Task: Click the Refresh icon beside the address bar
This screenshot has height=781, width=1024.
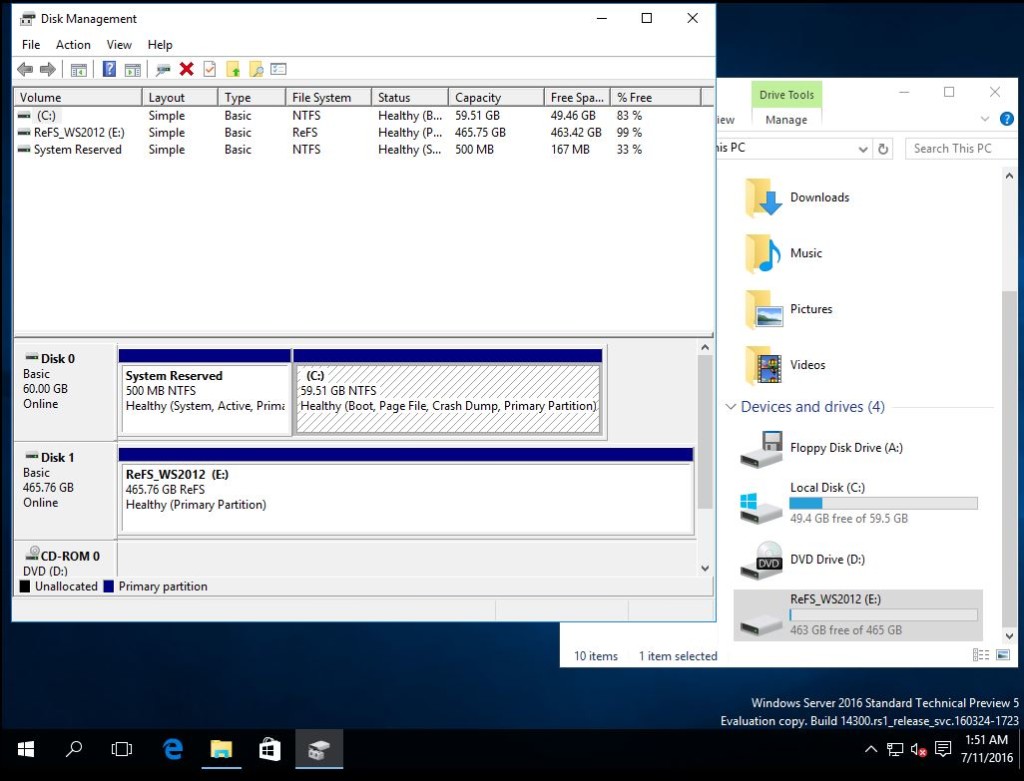Action: click(x=883, y=148)
